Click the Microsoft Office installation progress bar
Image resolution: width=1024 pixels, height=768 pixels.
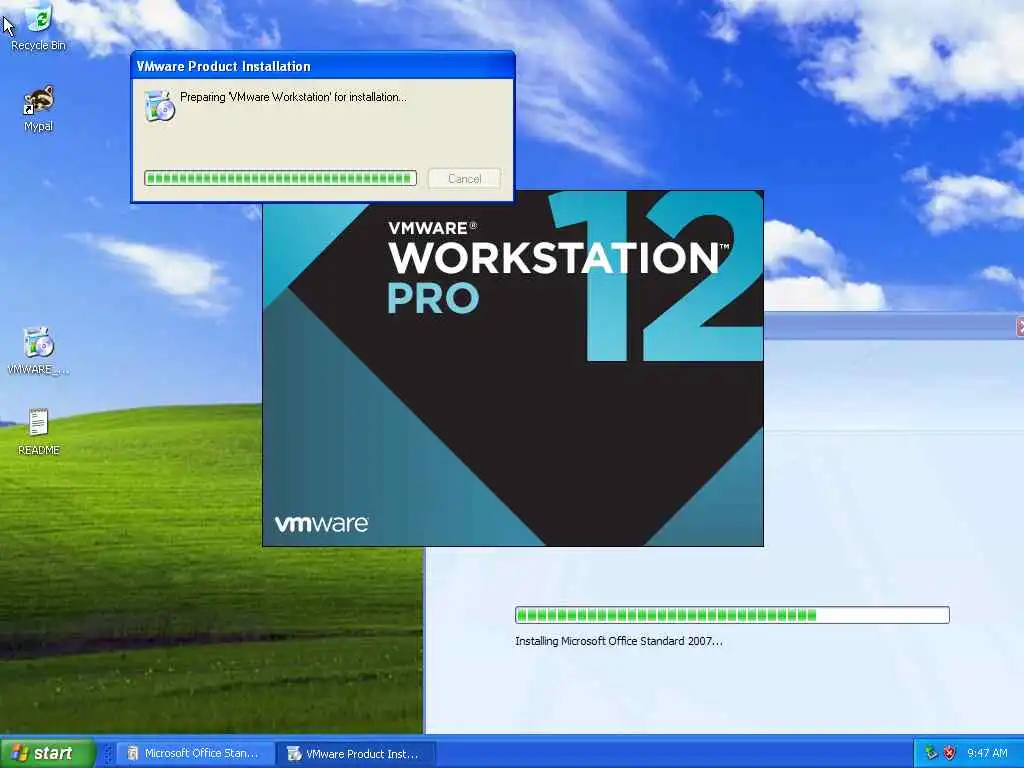[732, 615]
